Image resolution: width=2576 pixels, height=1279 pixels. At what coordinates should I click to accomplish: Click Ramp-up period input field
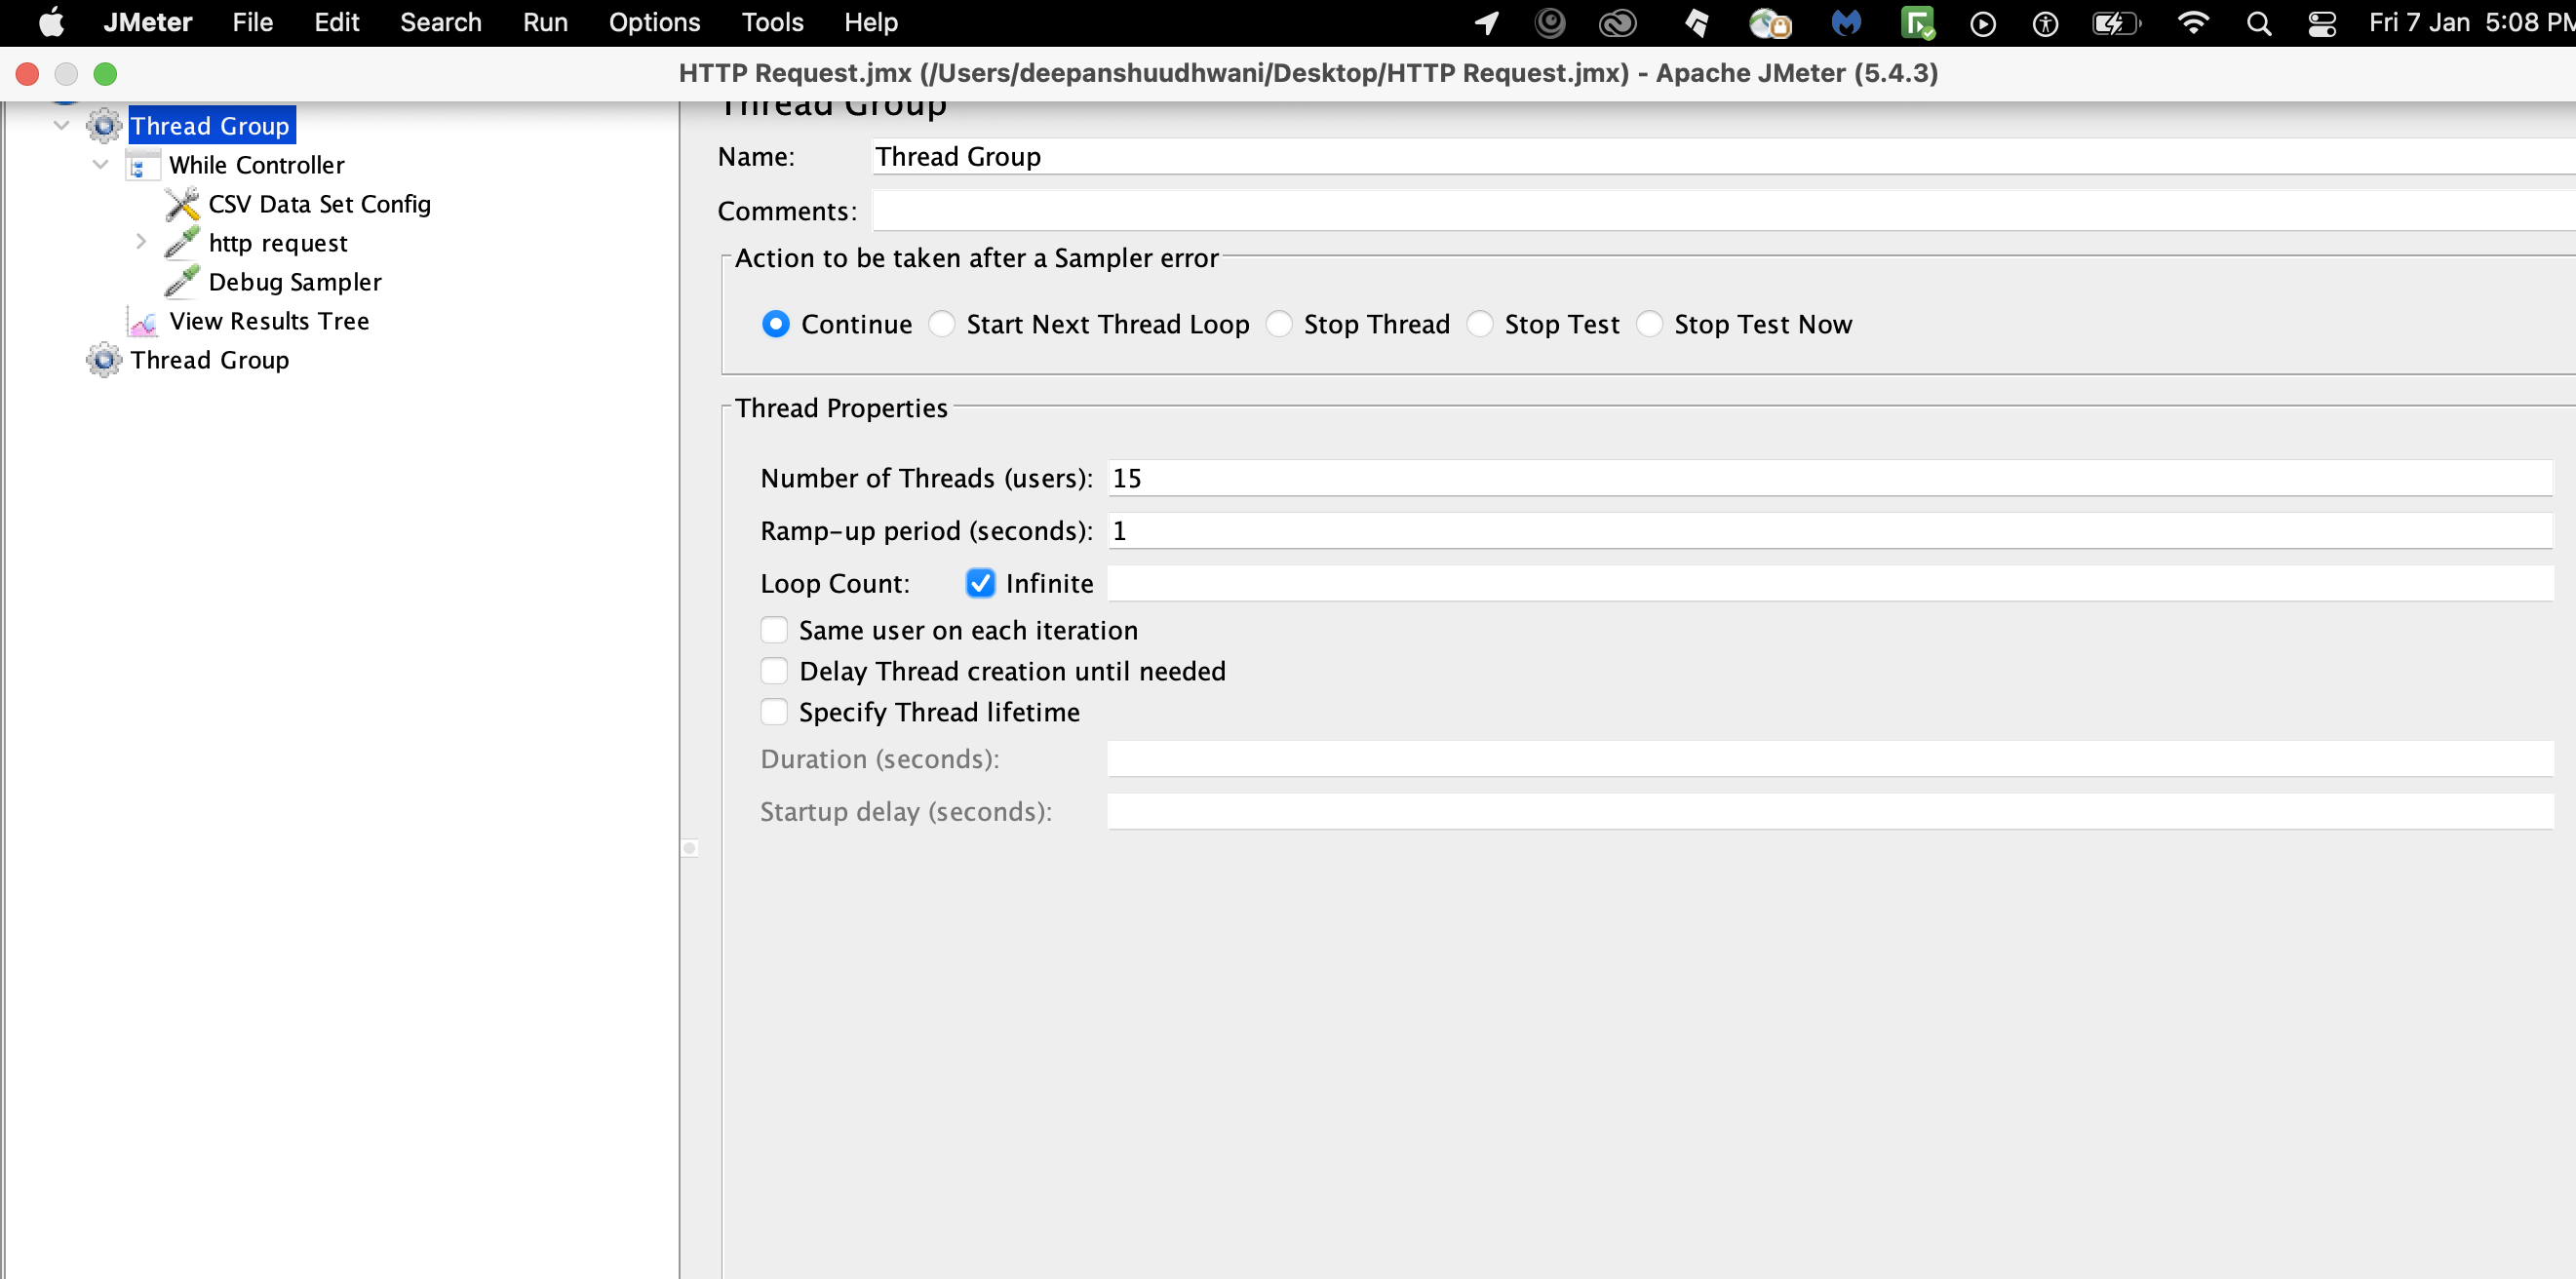pyautogui.click(x=1827, y=530)
